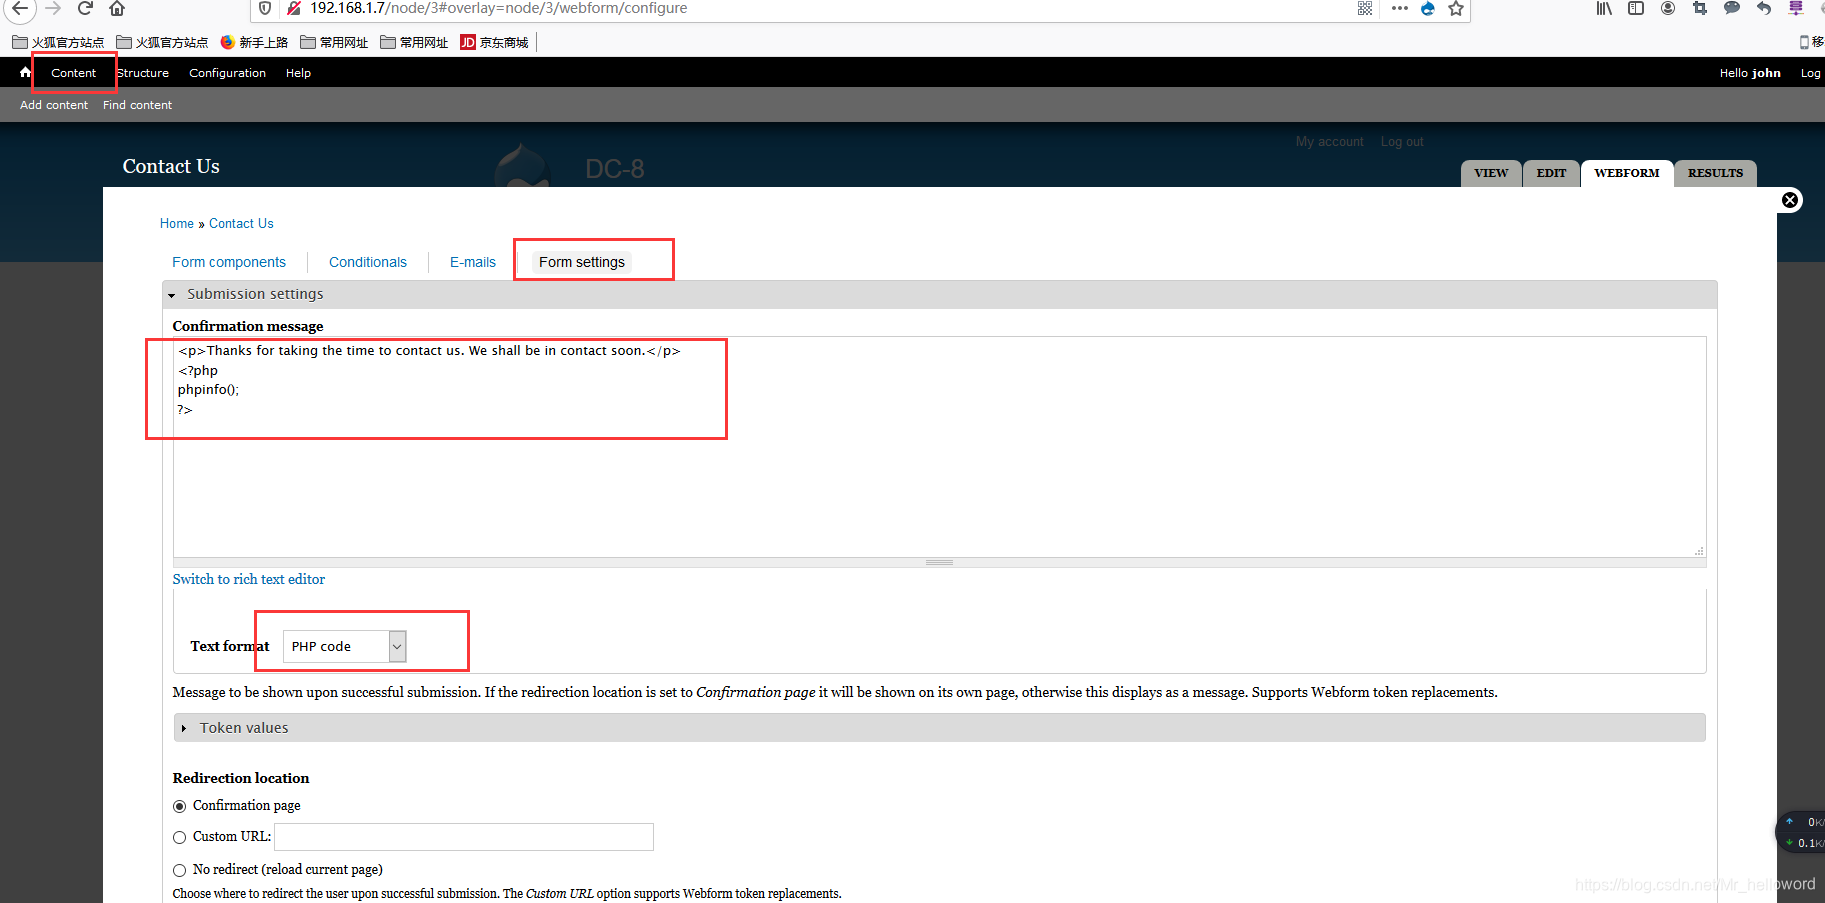Screen dimensions: 1825x903
Task: Switch to the RESULTS tab
Action: point(1715,173)
